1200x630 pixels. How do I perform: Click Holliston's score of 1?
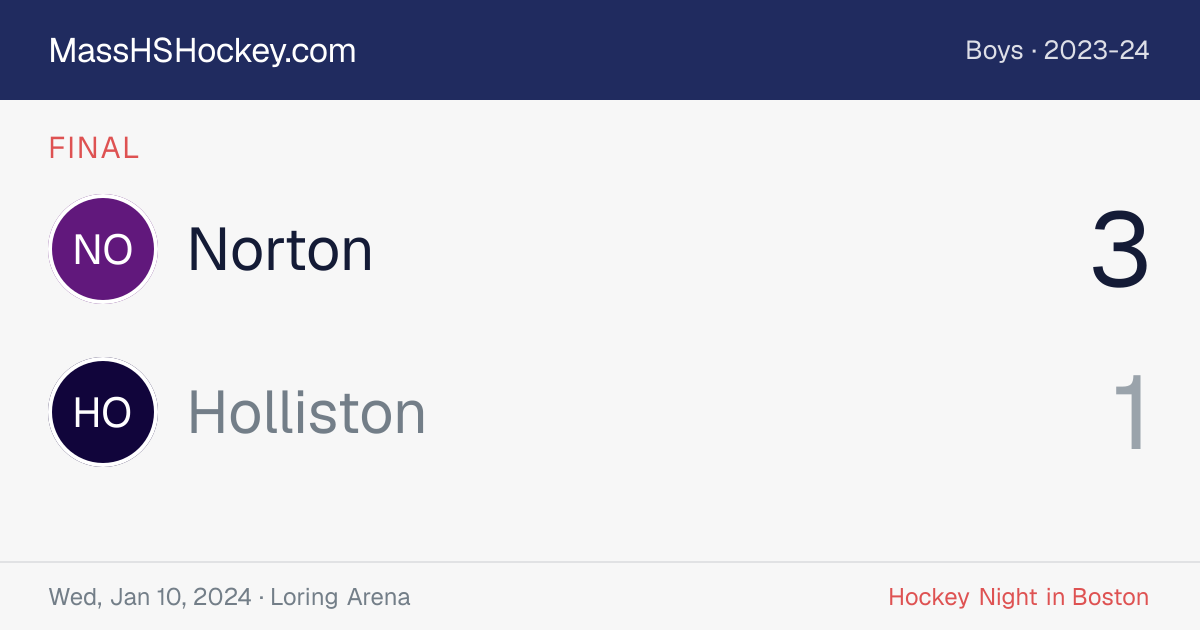(x=1132, y=413)
